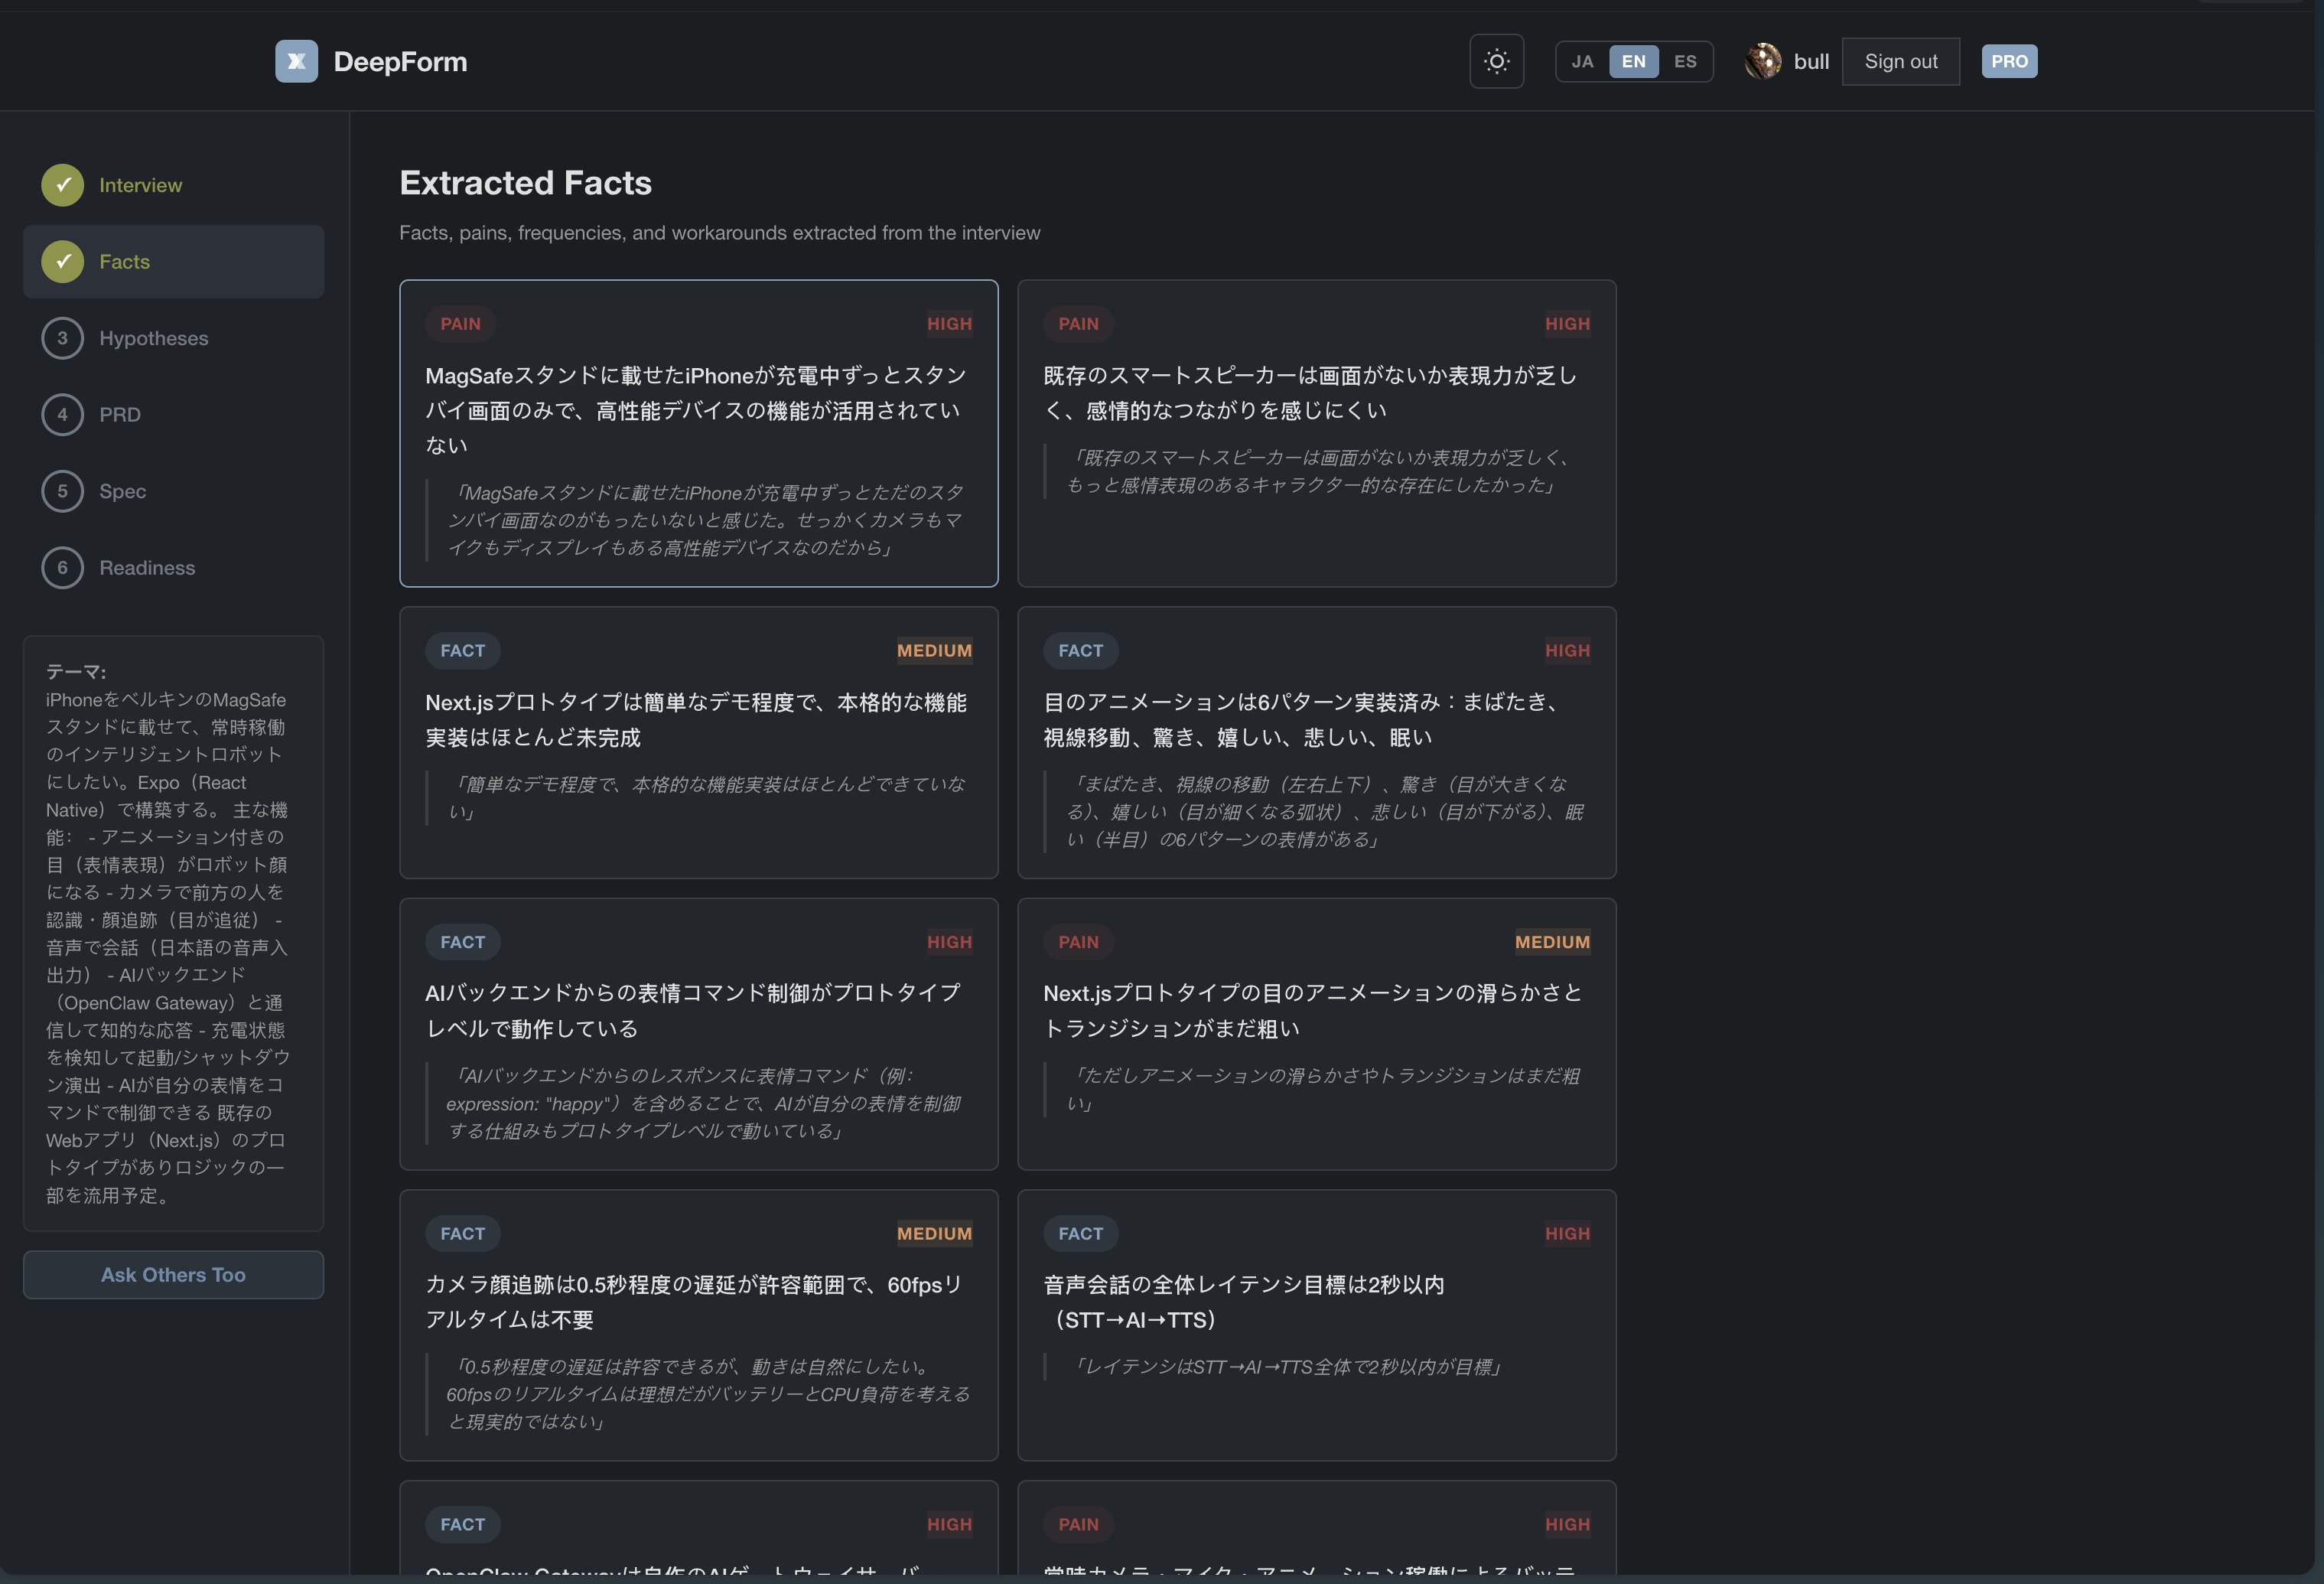Switch interface language to ES
Screen dimensions: 2324x1584
[x=1685, y=61]
